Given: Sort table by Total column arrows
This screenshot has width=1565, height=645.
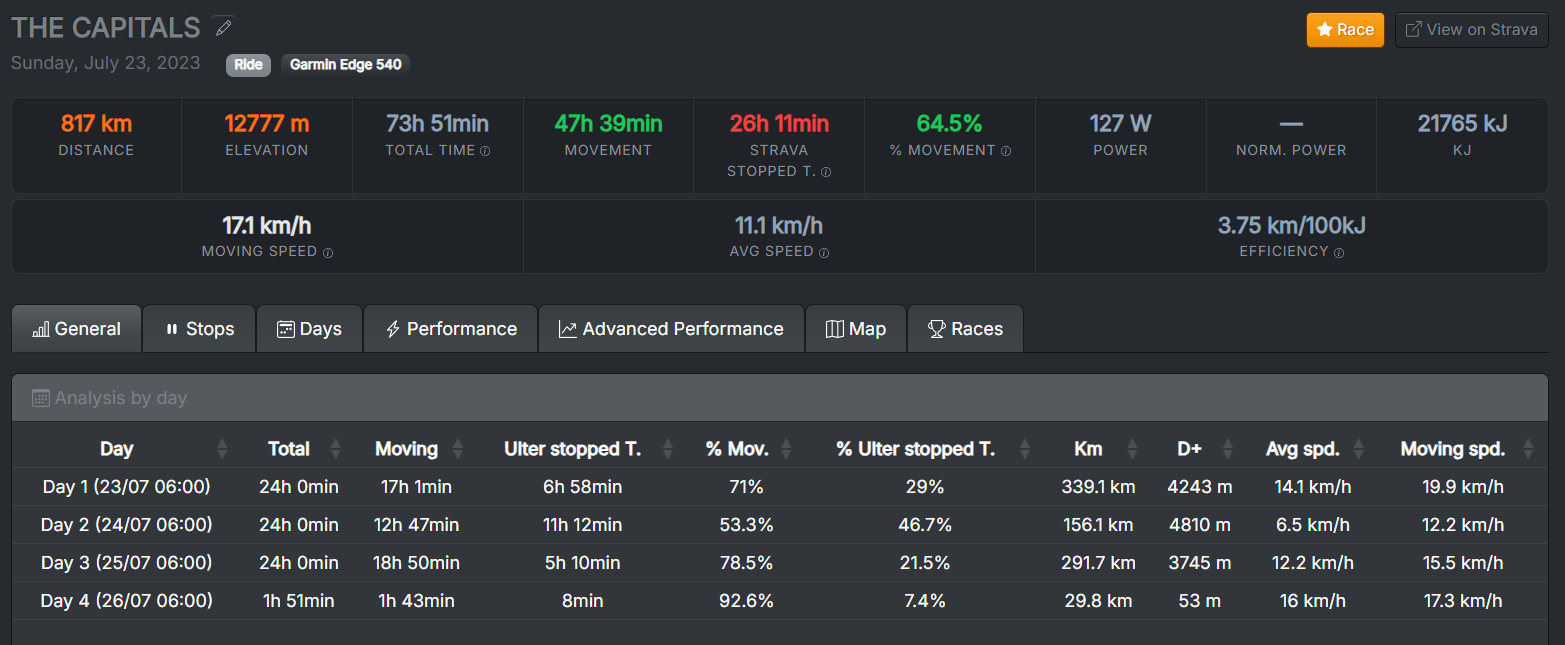Looking at the screenshot, I should [x=336, y=449].
